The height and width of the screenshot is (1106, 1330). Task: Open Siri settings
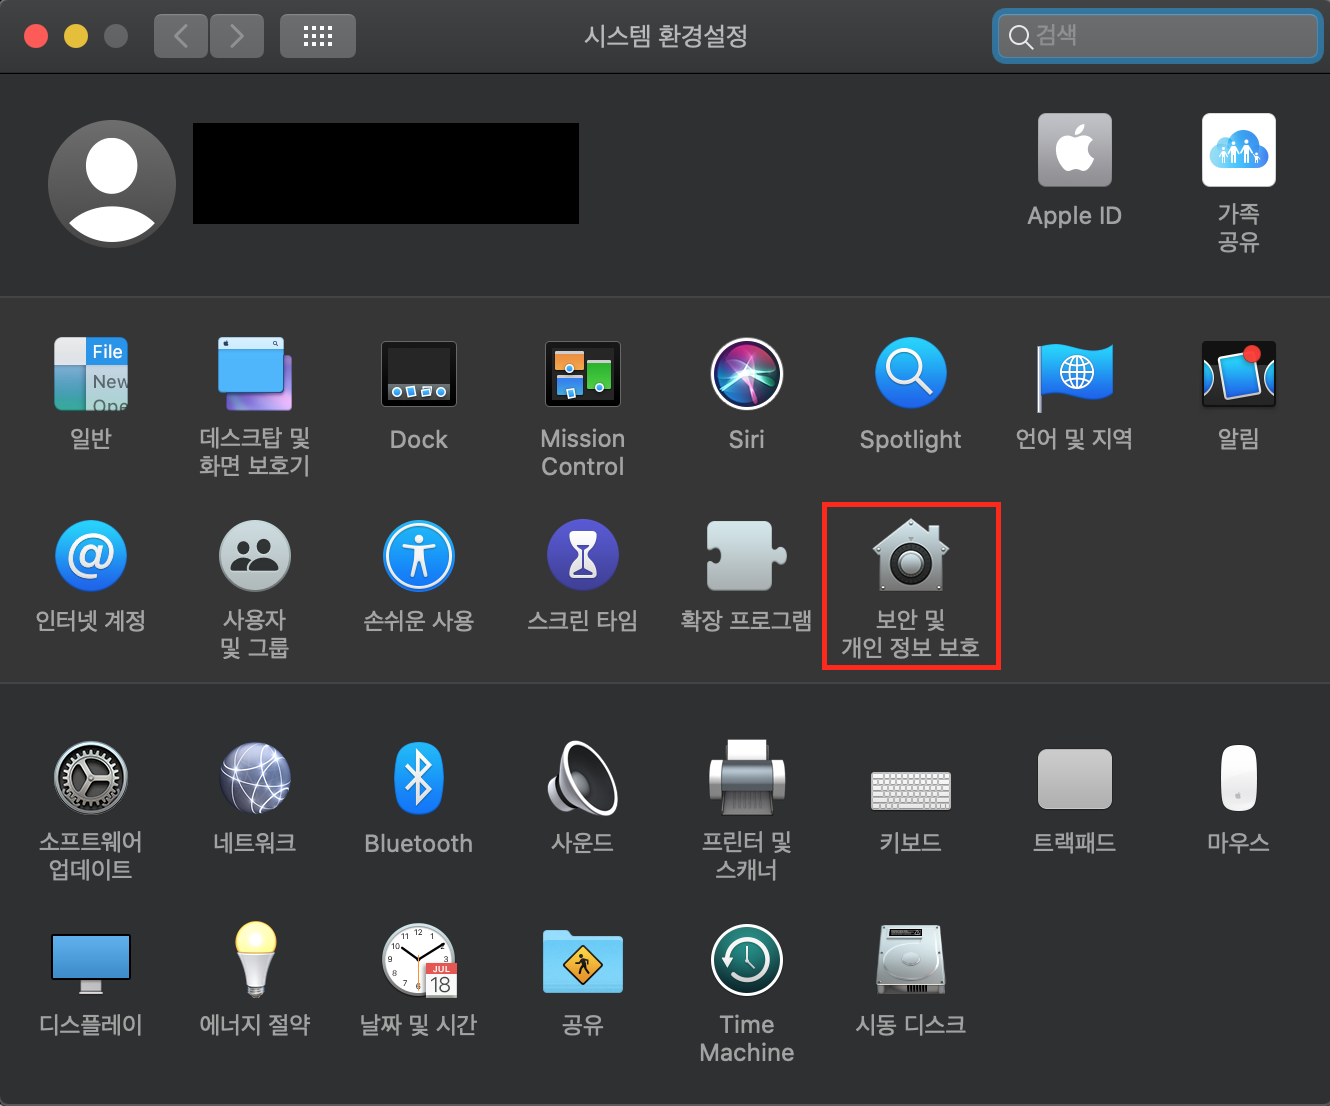pos(746,375)
